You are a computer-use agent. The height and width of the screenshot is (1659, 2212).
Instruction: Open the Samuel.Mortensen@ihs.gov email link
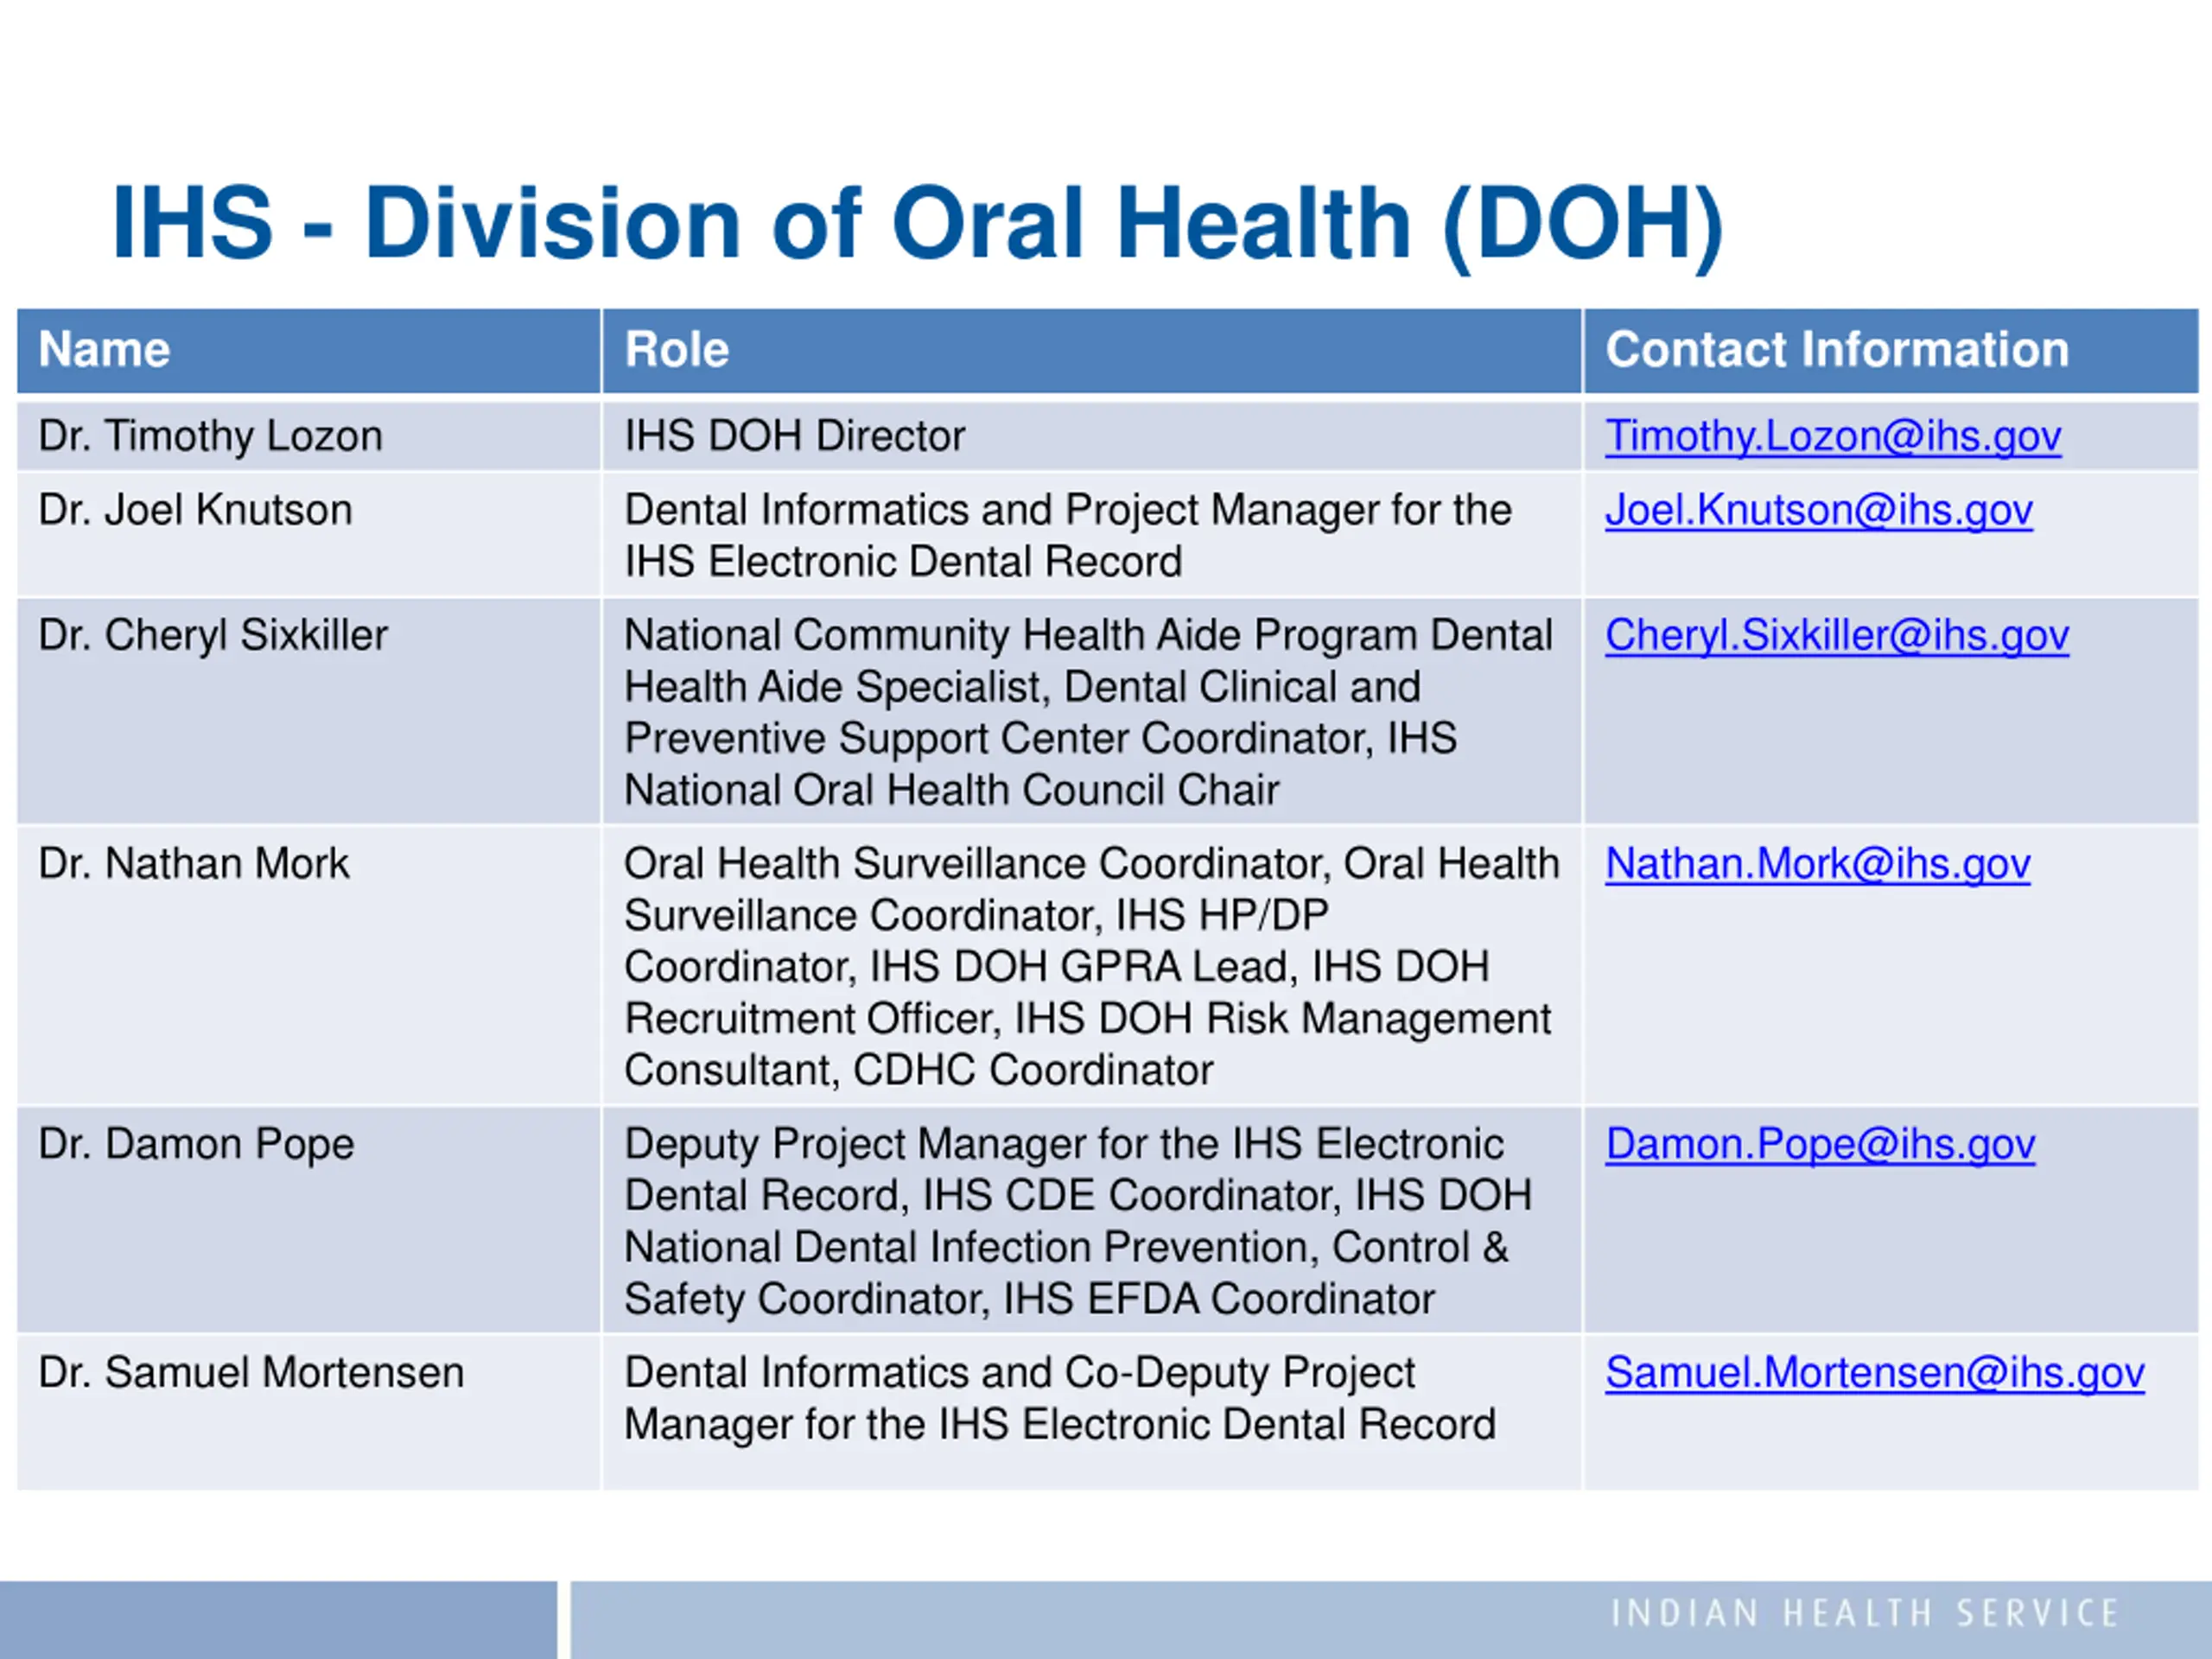[1875, 1373]
